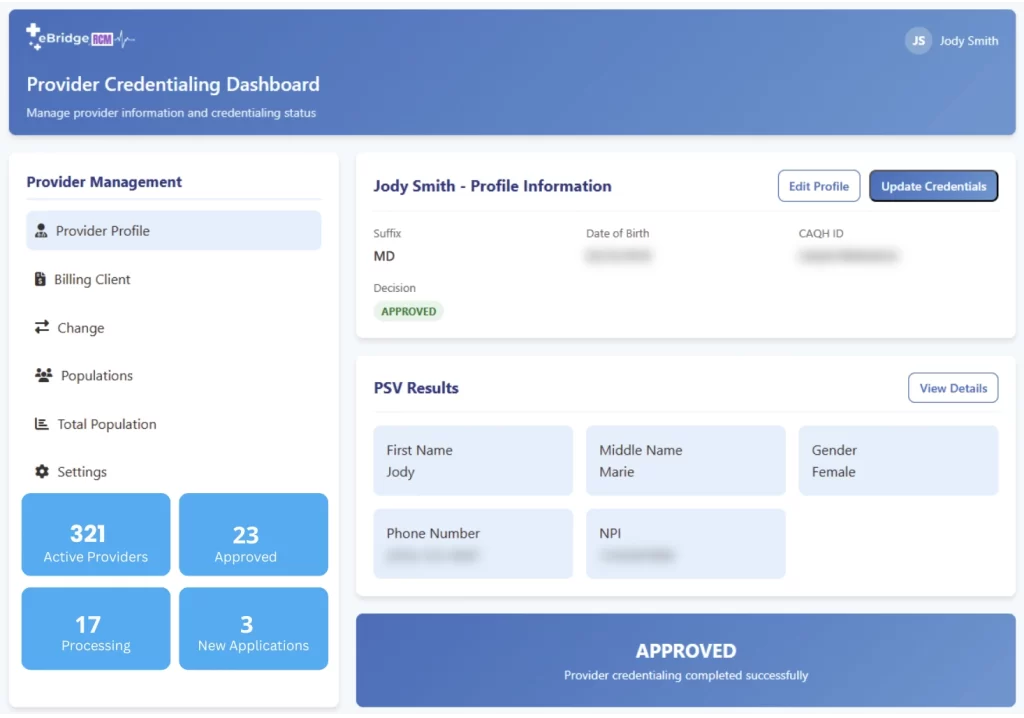Screen dimensions: 1024x718
Task: Select the PSV Results section header
Action: (416, 388)
